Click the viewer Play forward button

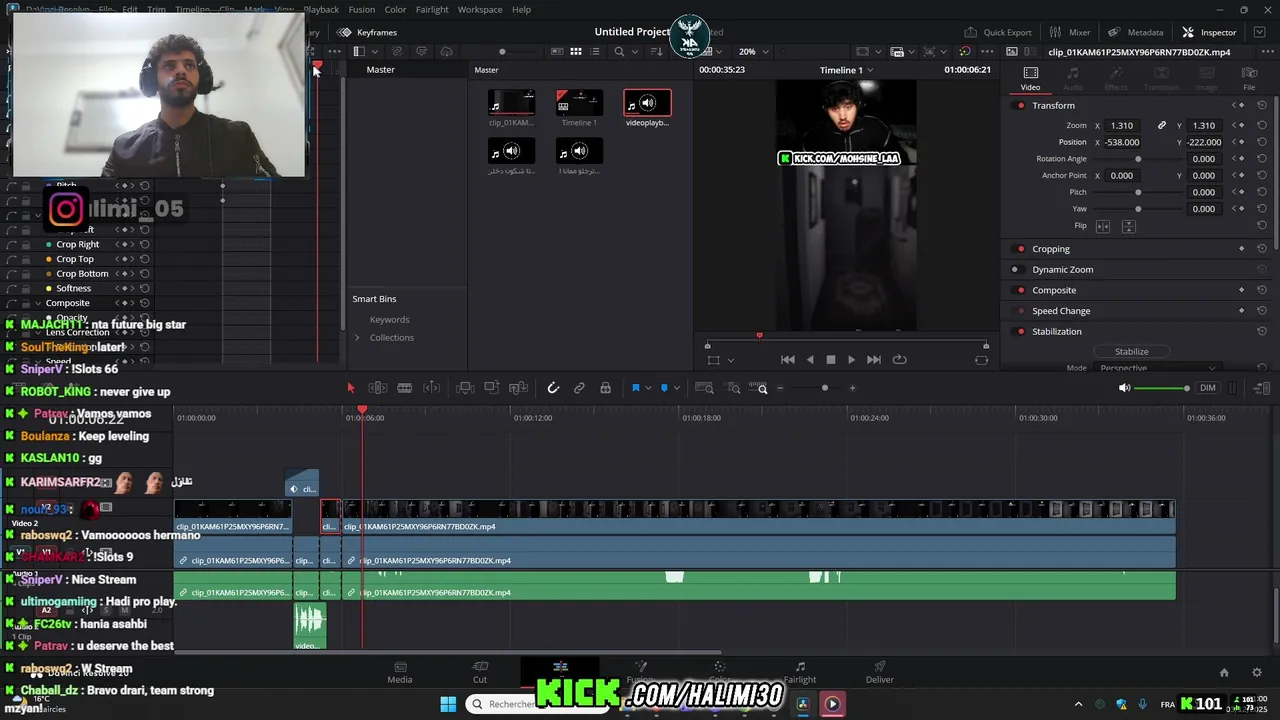pyautogui.click(x=851, y=360)
